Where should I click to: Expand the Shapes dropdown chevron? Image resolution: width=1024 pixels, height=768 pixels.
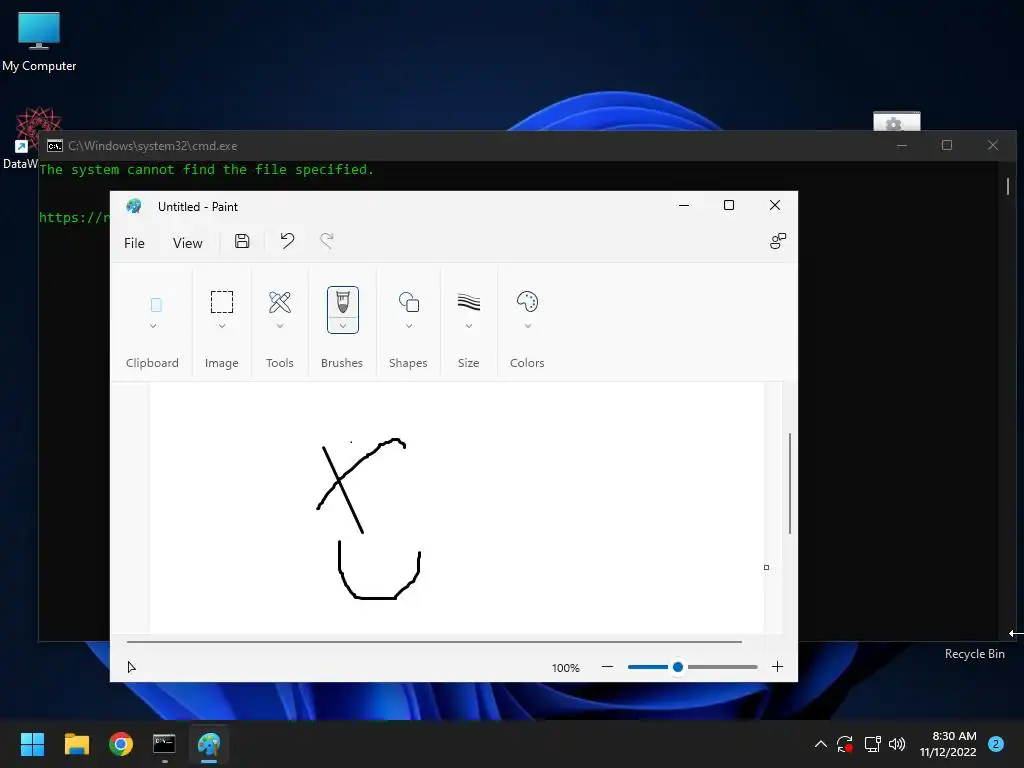tap(409, 326)
